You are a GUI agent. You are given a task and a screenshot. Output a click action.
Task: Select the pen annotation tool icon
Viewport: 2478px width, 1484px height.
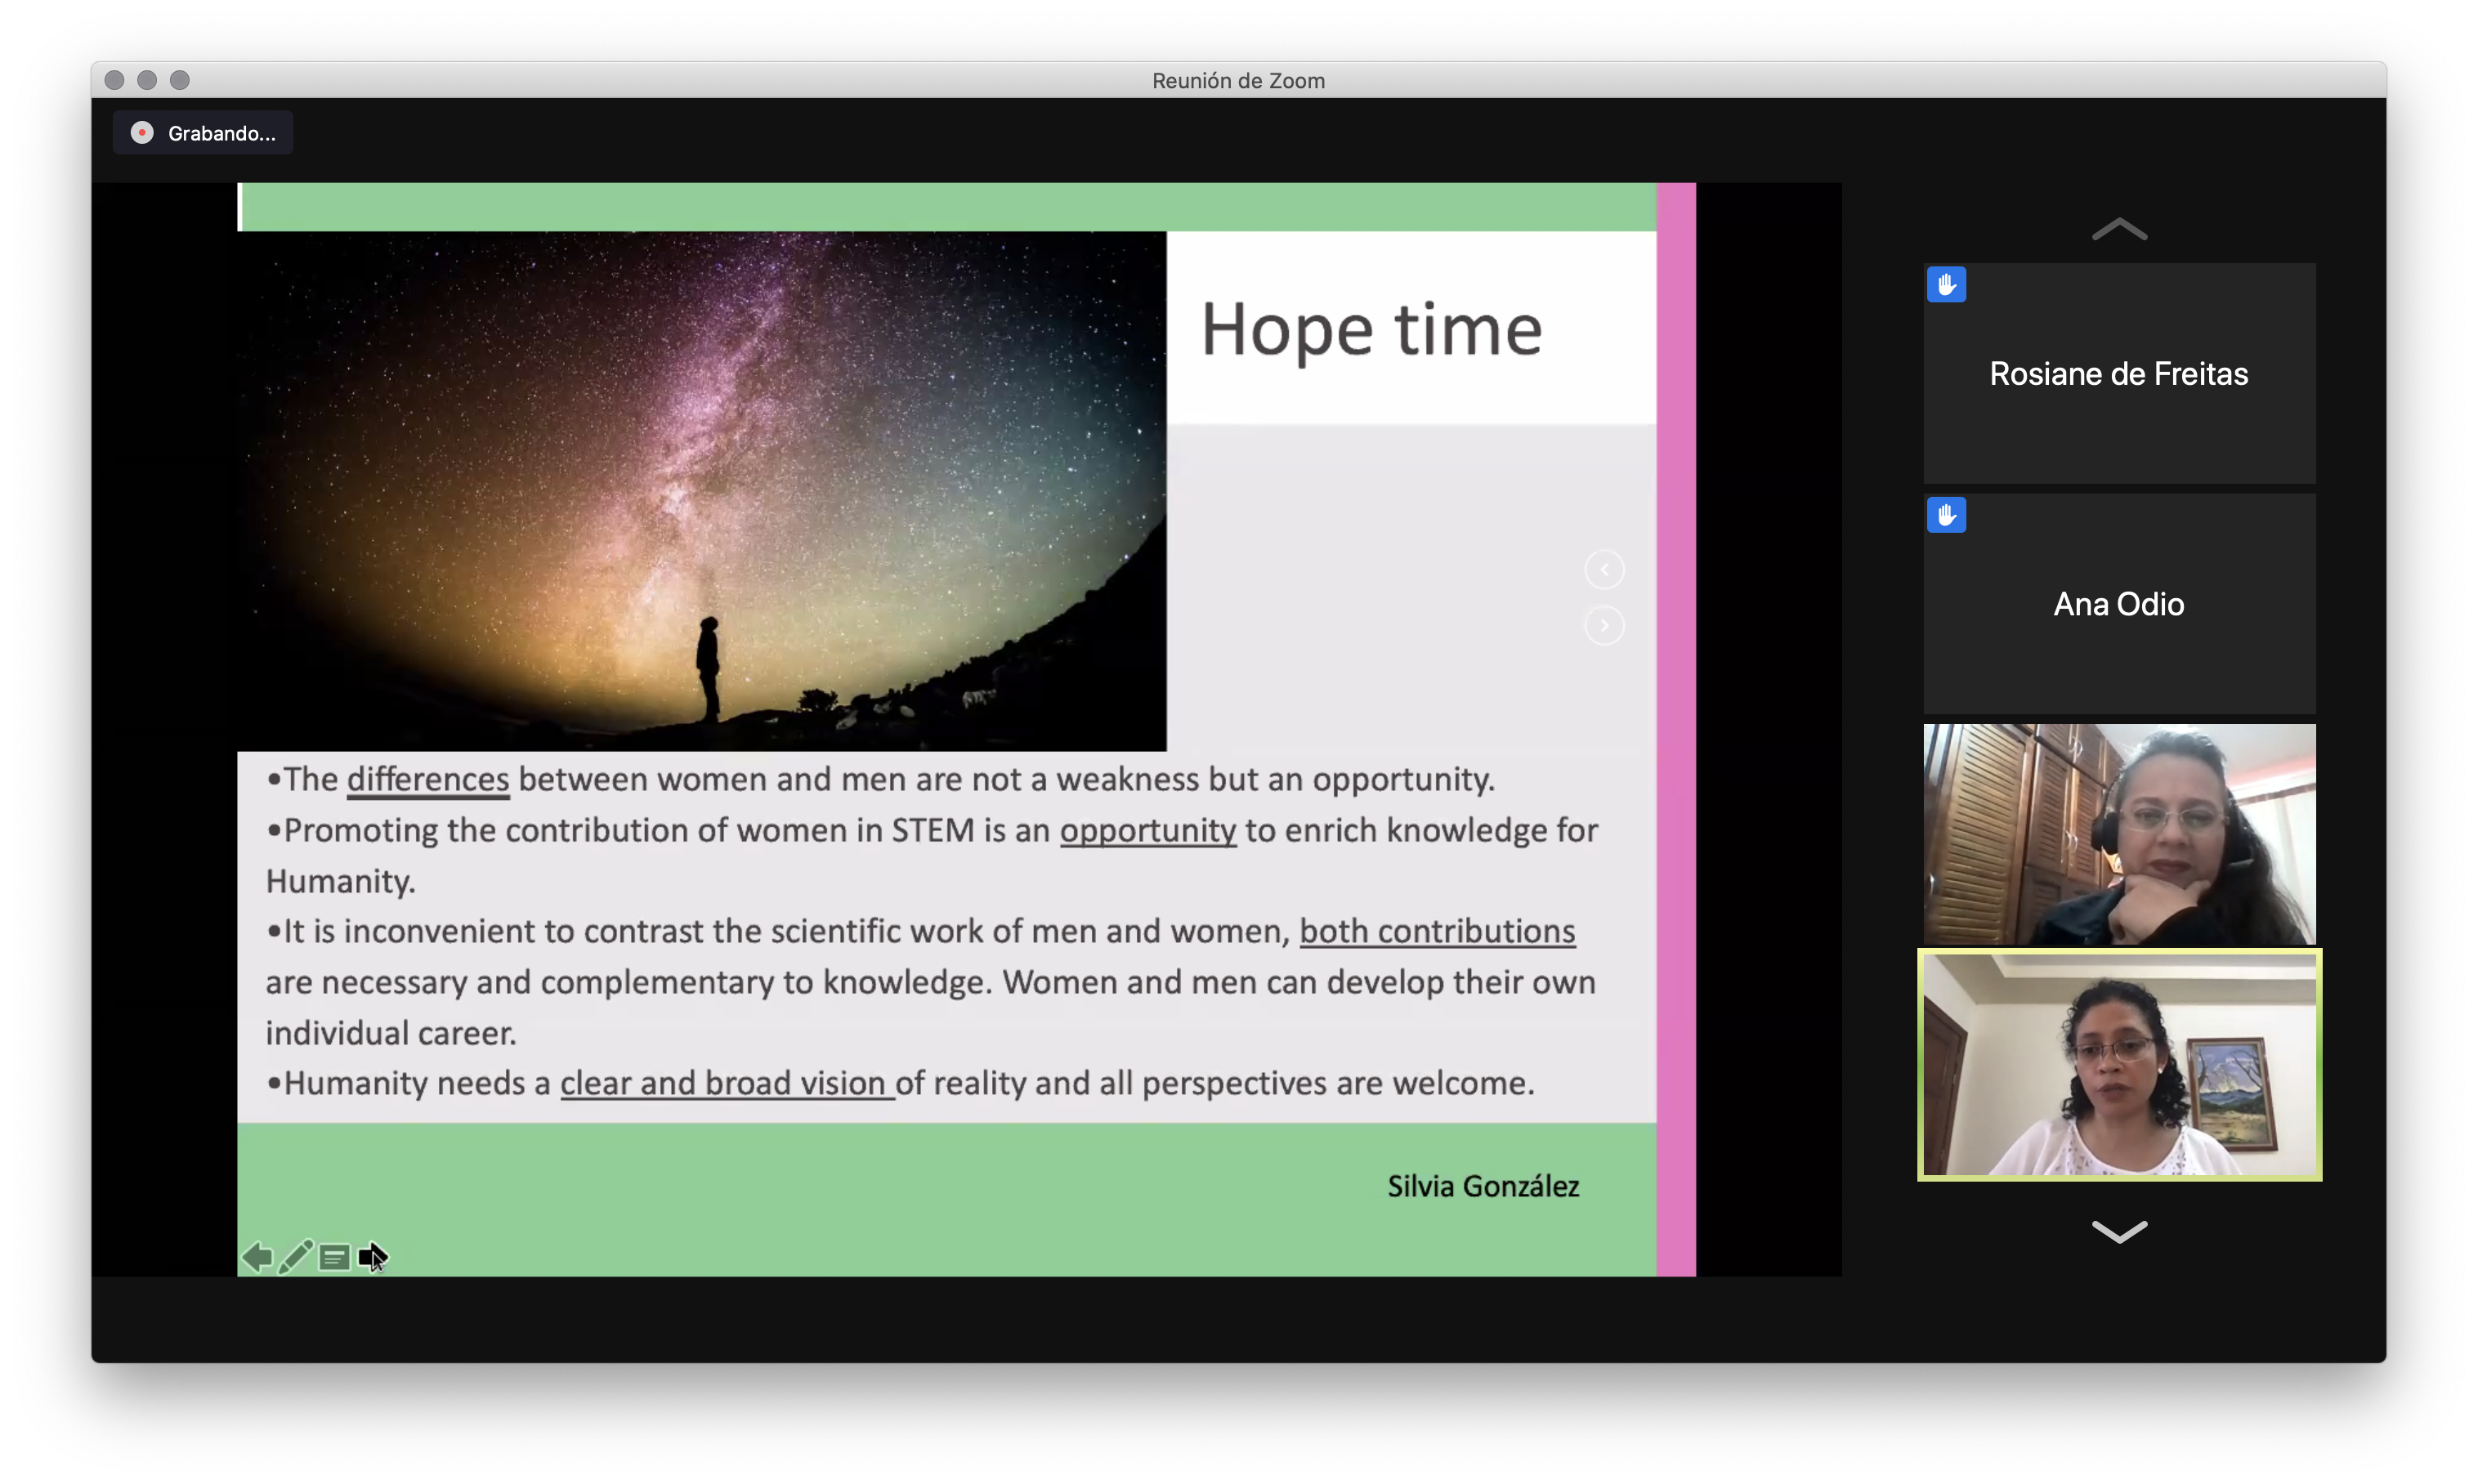295,1256
